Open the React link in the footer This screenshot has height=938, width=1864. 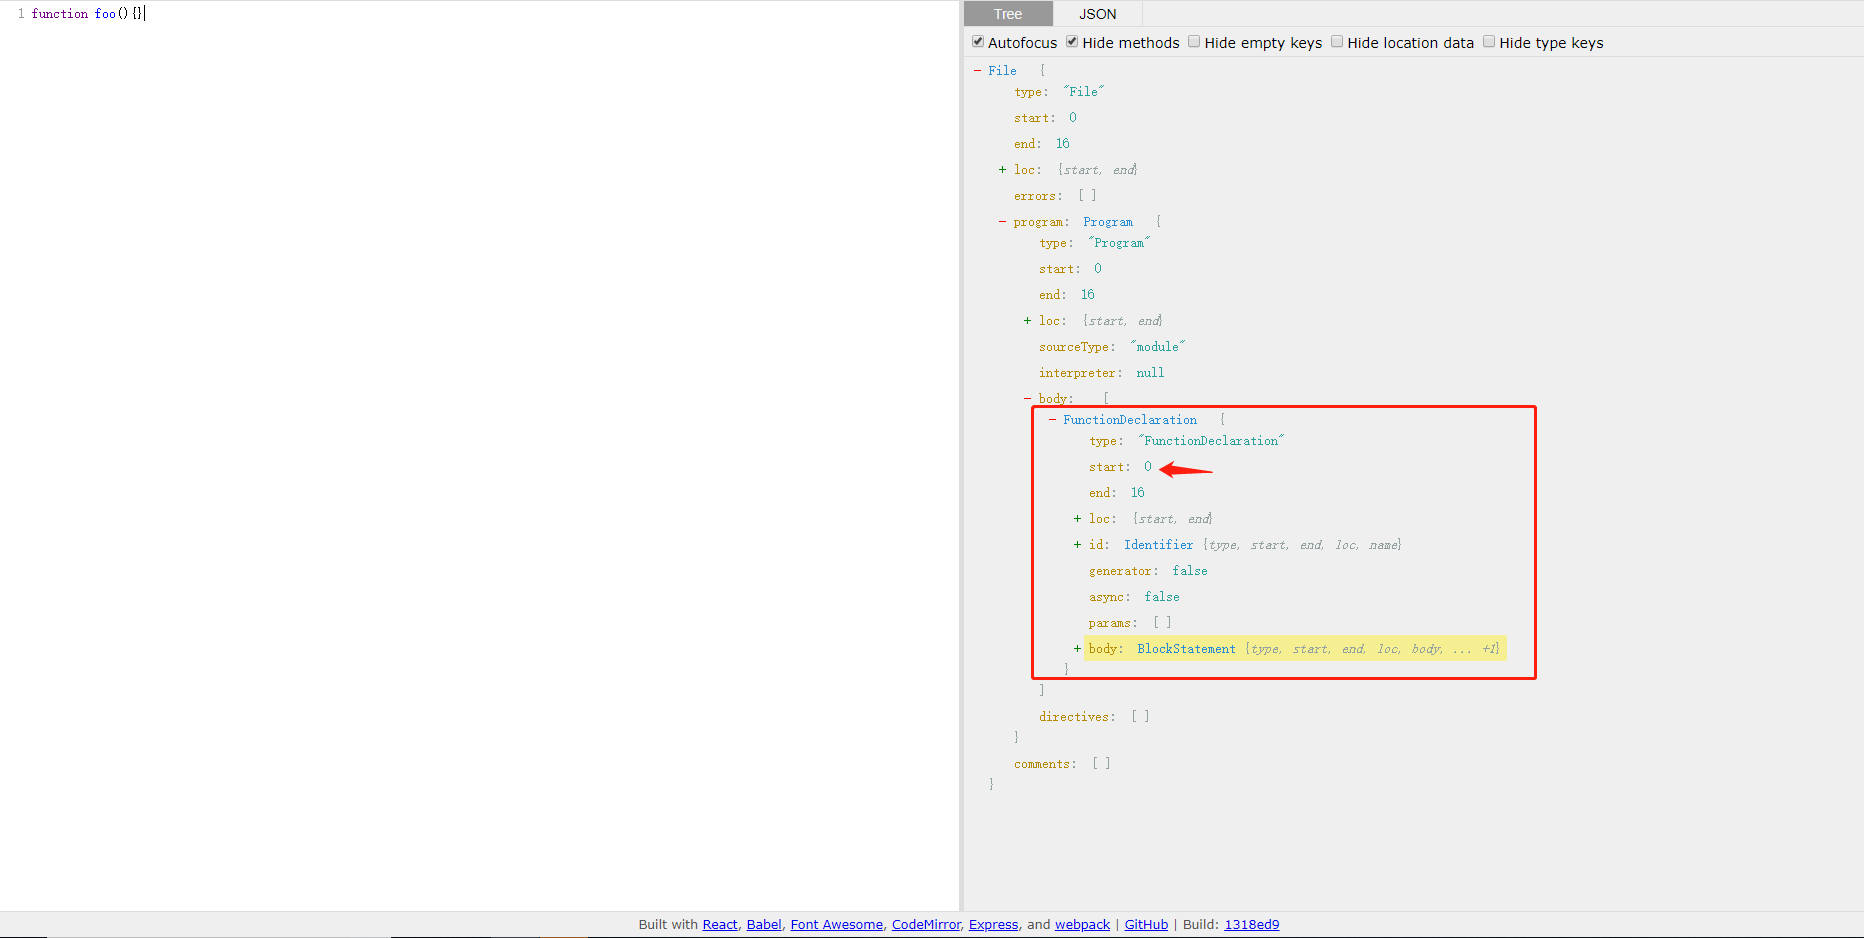719,924
